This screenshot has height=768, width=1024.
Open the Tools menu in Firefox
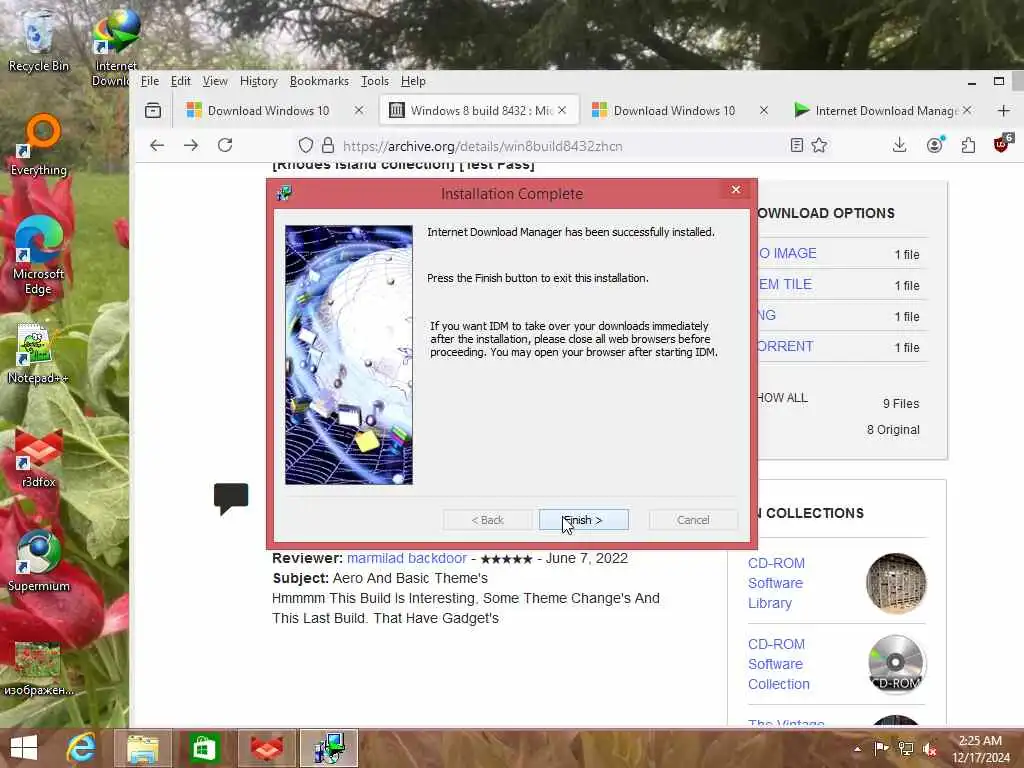click(375, 81)
